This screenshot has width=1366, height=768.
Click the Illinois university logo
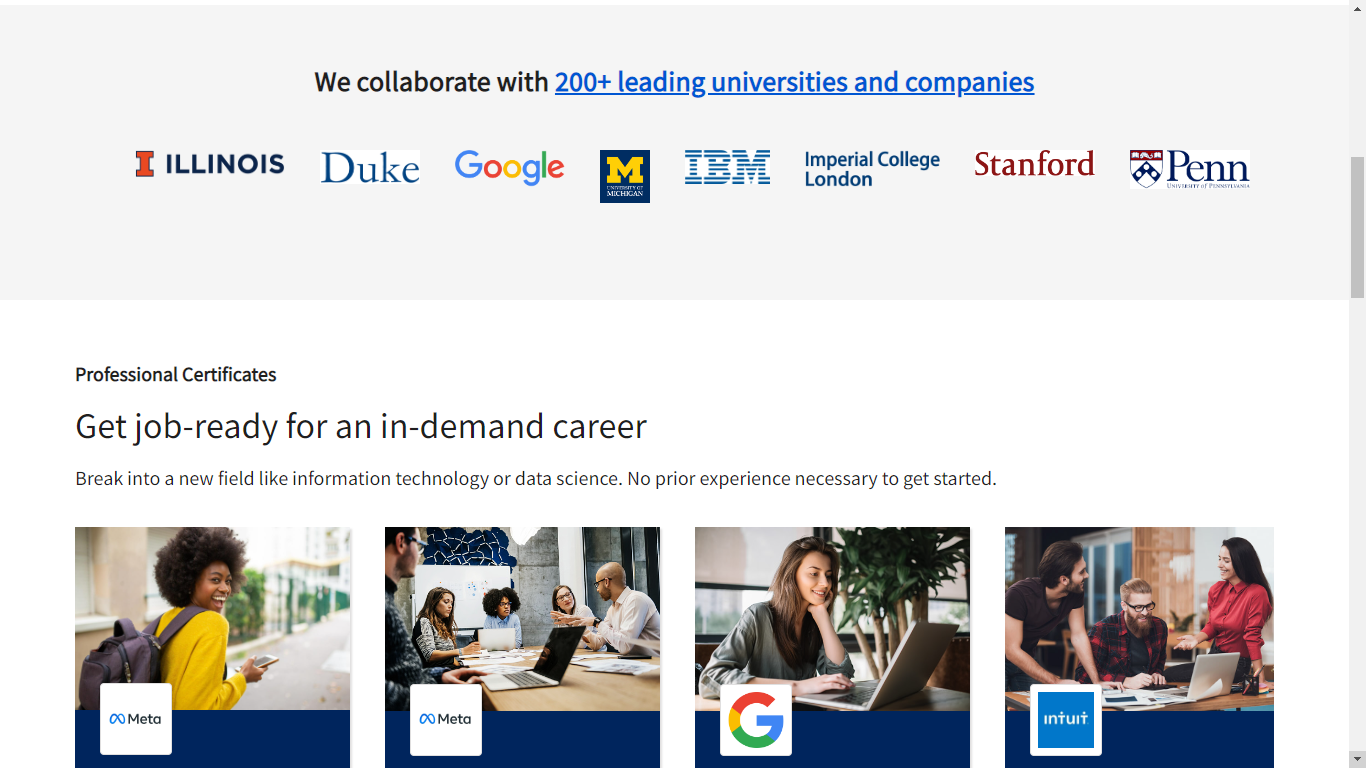[209, 164]
